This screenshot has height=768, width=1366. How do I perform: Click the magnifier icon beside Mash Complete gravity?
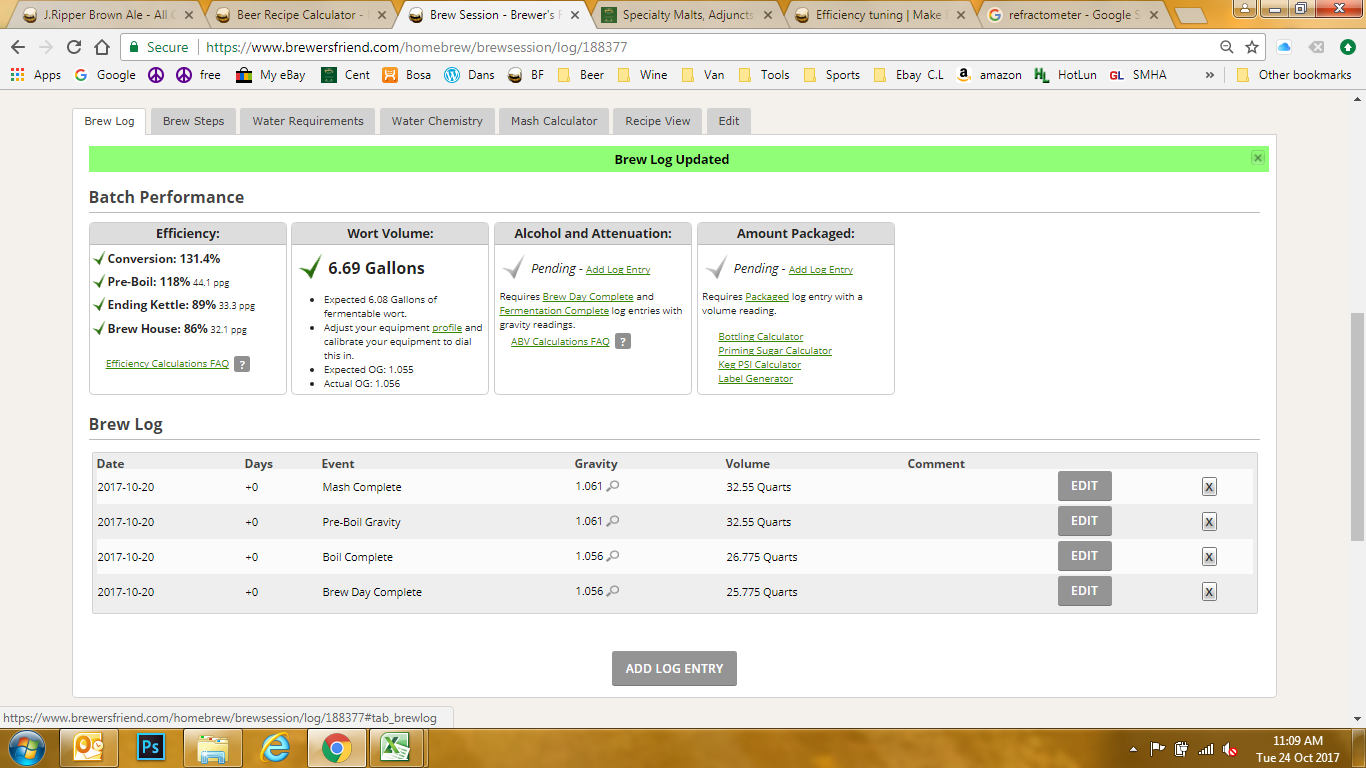point(613,487)
